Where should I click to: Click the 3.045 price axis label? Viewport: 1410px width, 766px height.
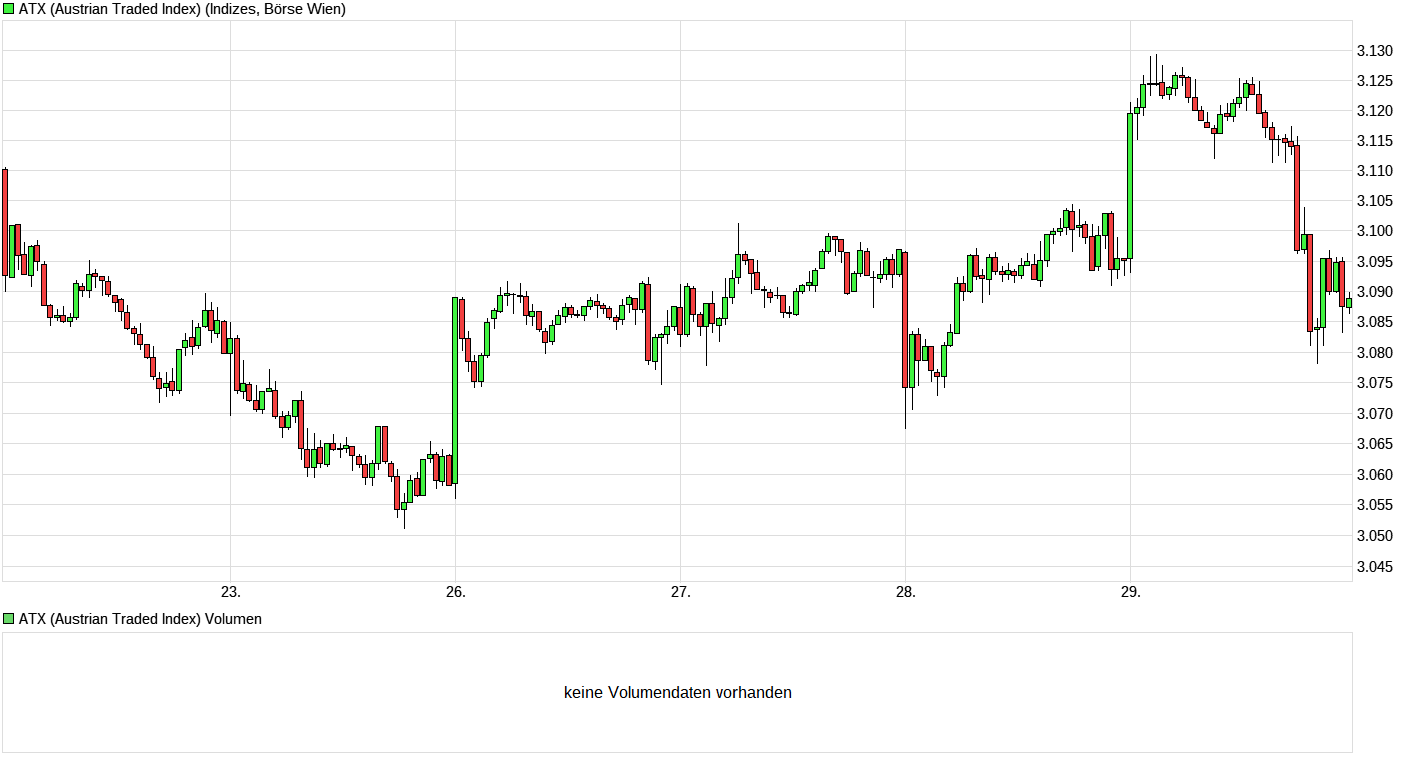1375,567
